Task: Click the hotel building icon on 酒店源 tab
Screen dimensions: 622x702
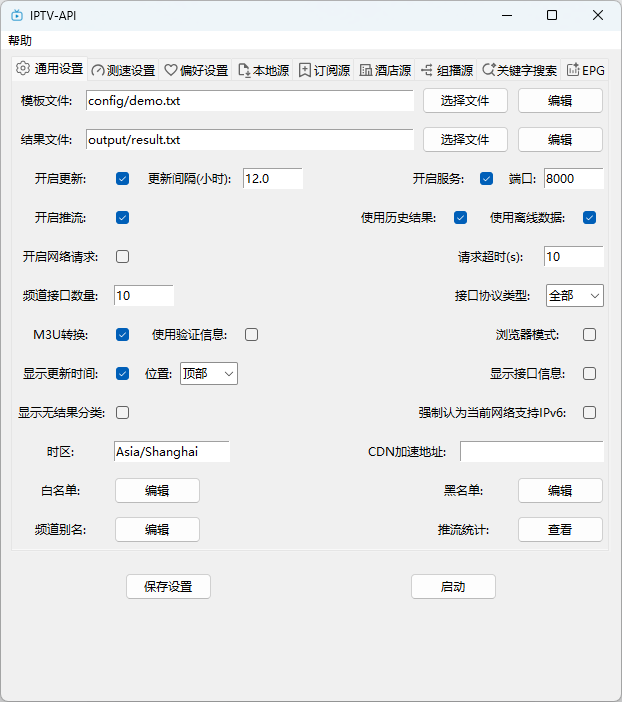Action: point(366,70)
